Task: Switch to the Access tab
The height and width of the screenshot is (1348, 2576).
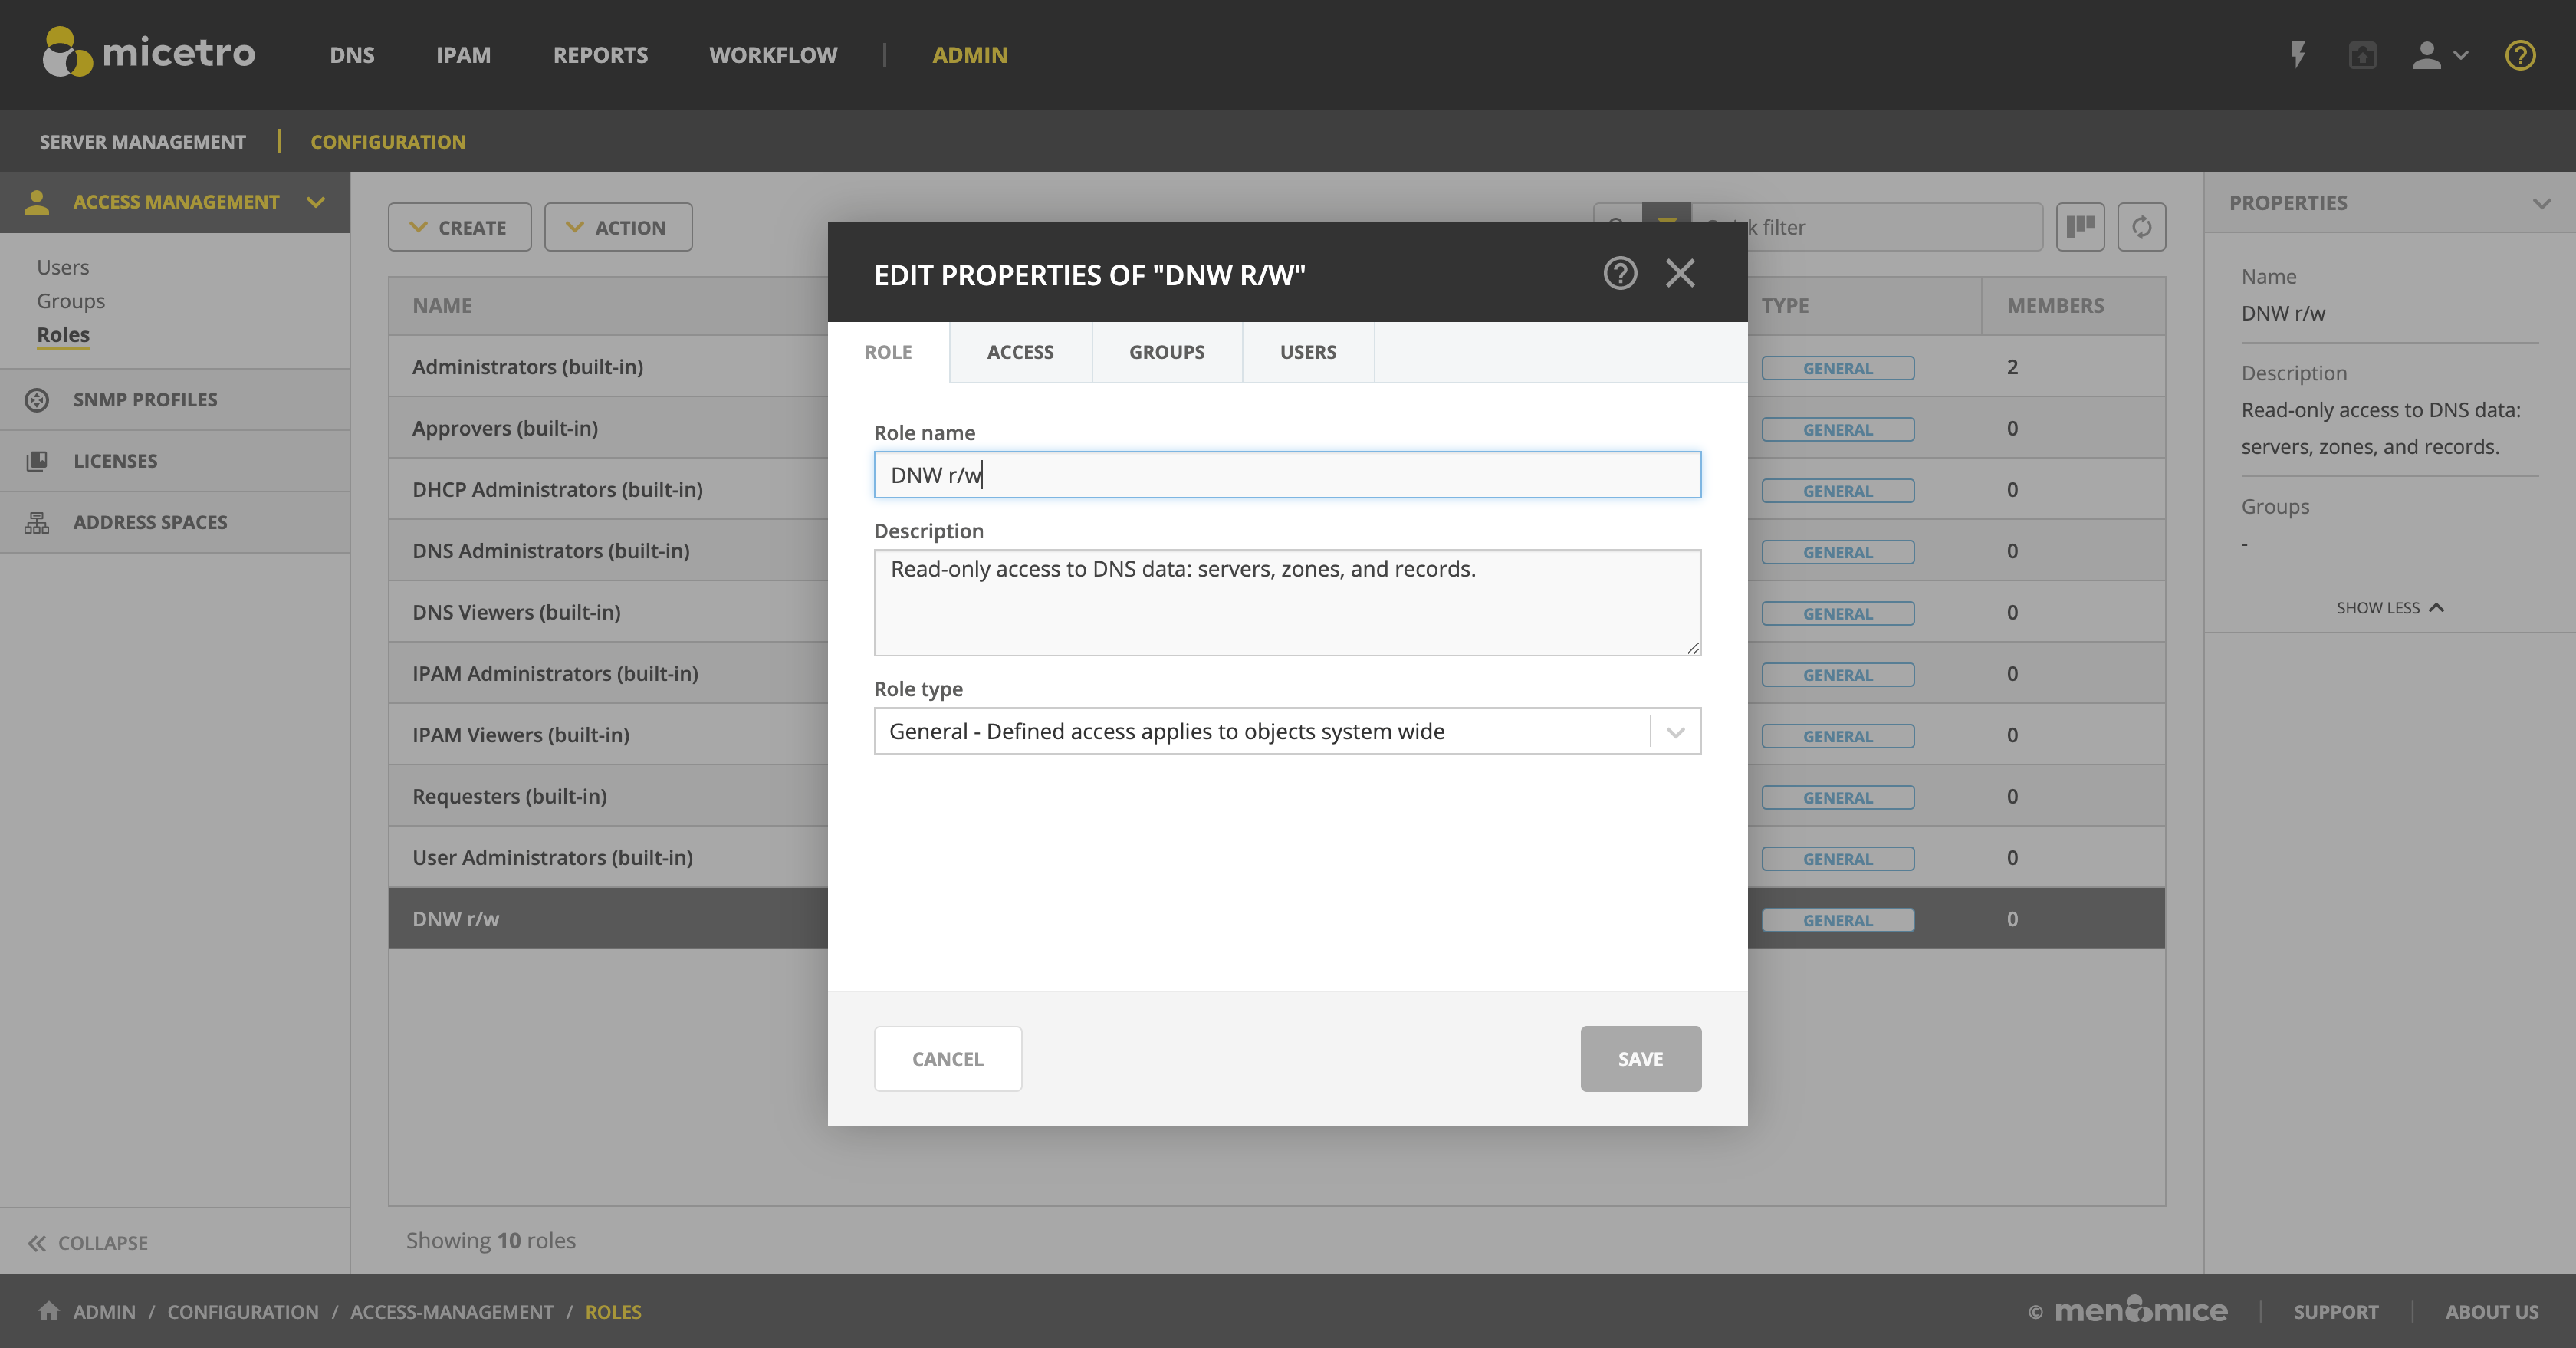Action: [1020, 352]
